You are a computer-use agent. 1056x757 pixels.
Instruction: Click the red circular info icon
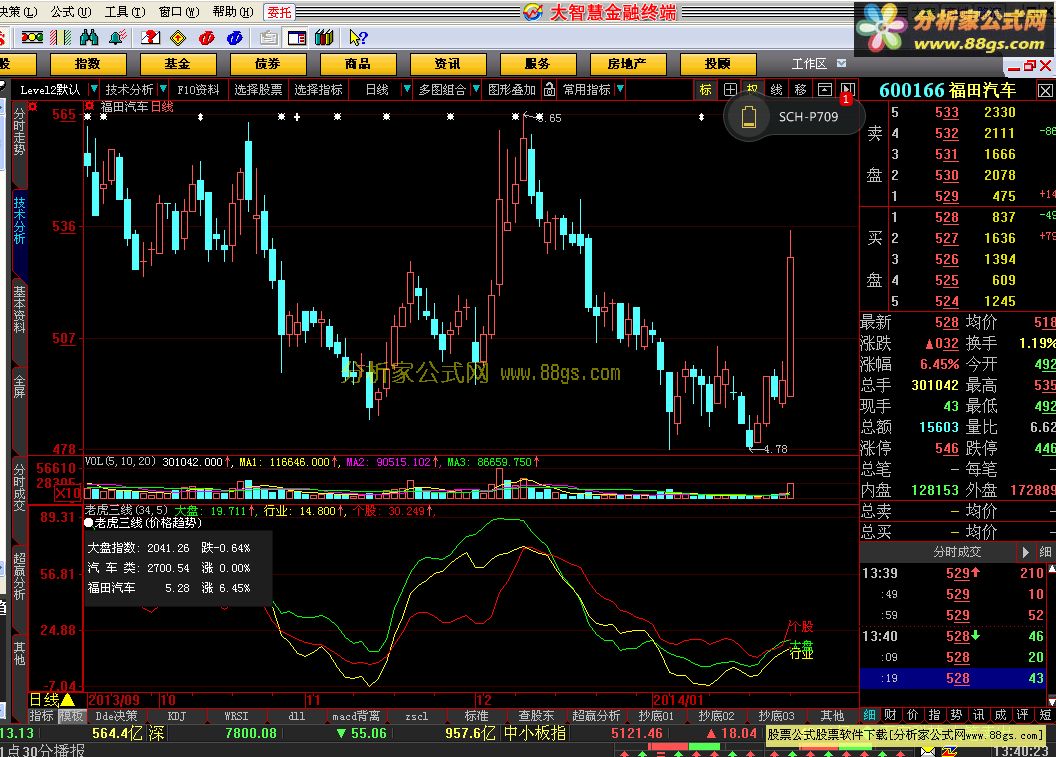(x=207, y=38)
